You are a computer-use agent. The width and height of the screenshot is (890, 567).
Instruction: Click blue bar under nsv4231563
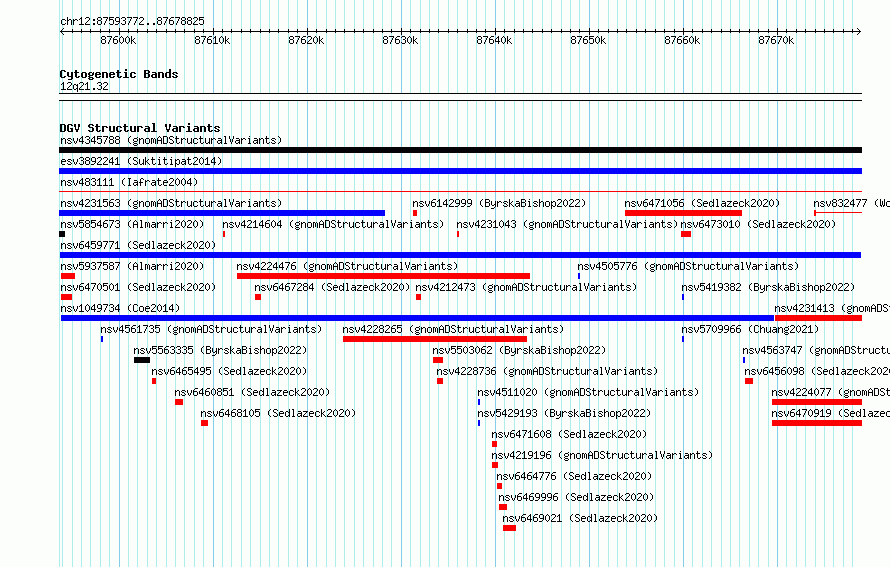[x=222, y=213]
